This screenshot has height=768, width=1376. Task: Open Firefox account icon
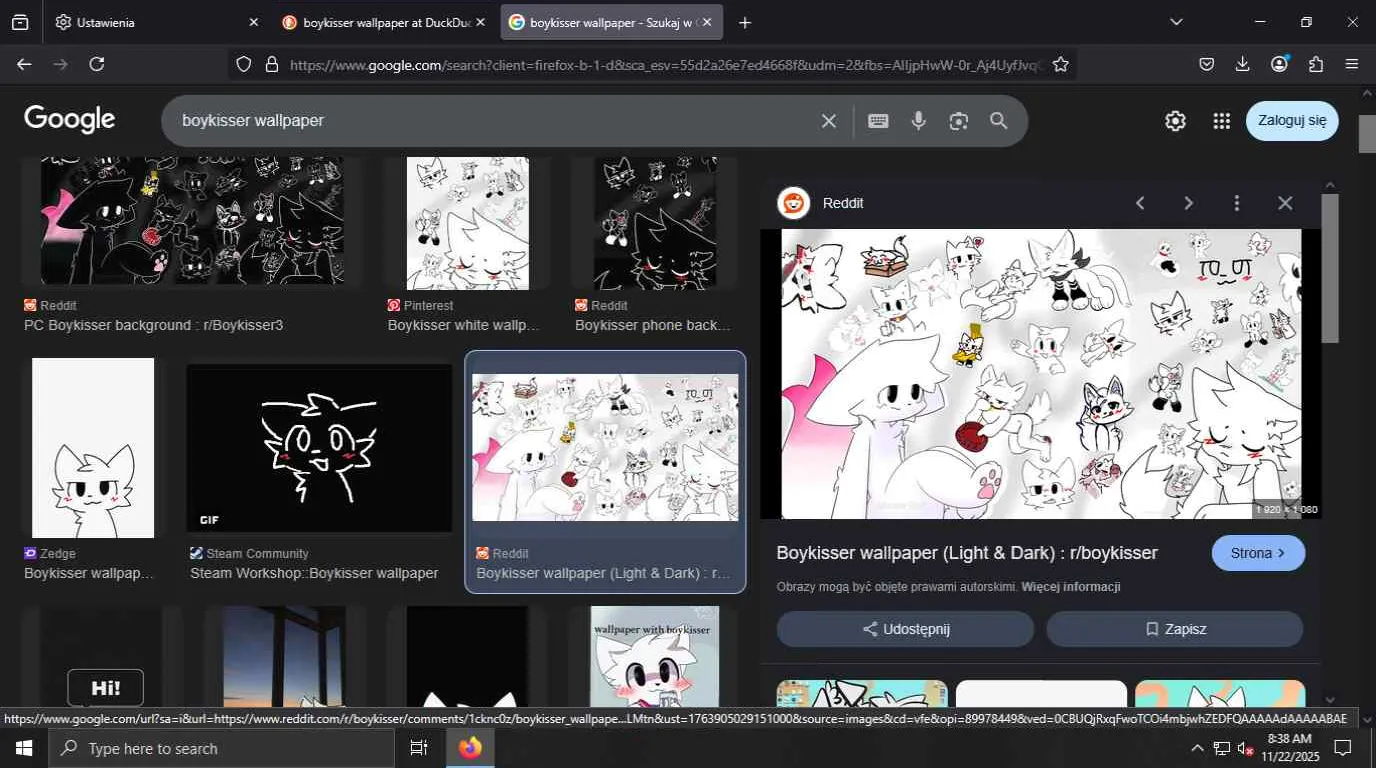(x=1279, y=64)
